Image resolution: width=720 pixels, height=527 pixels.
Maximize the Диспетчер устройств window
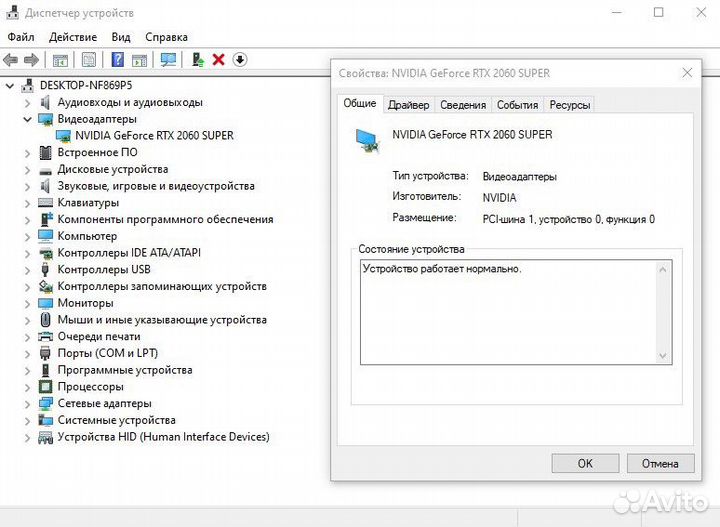(658, 12)
